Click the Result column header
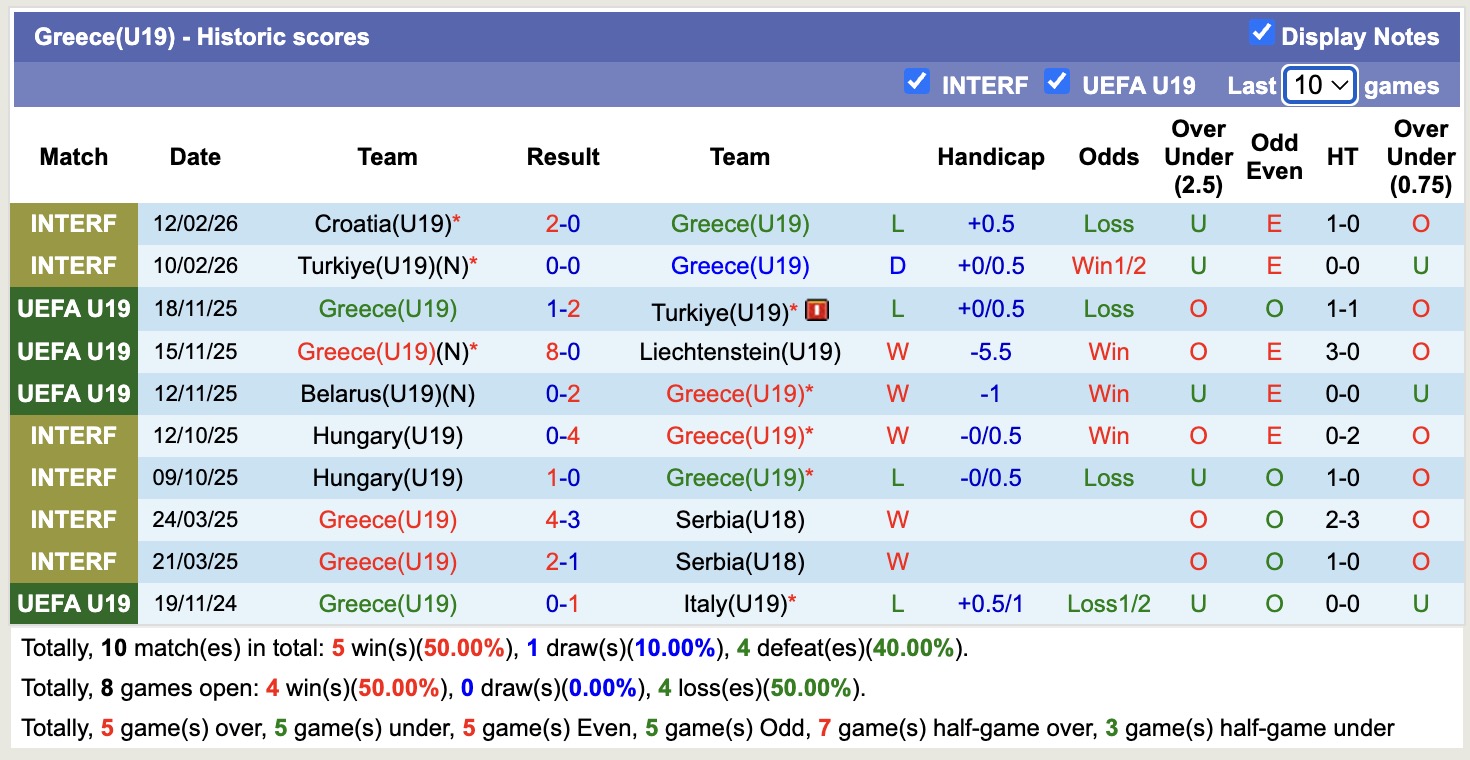The width and height of the screenshot is (1470, 760). [x=563, y=157]
